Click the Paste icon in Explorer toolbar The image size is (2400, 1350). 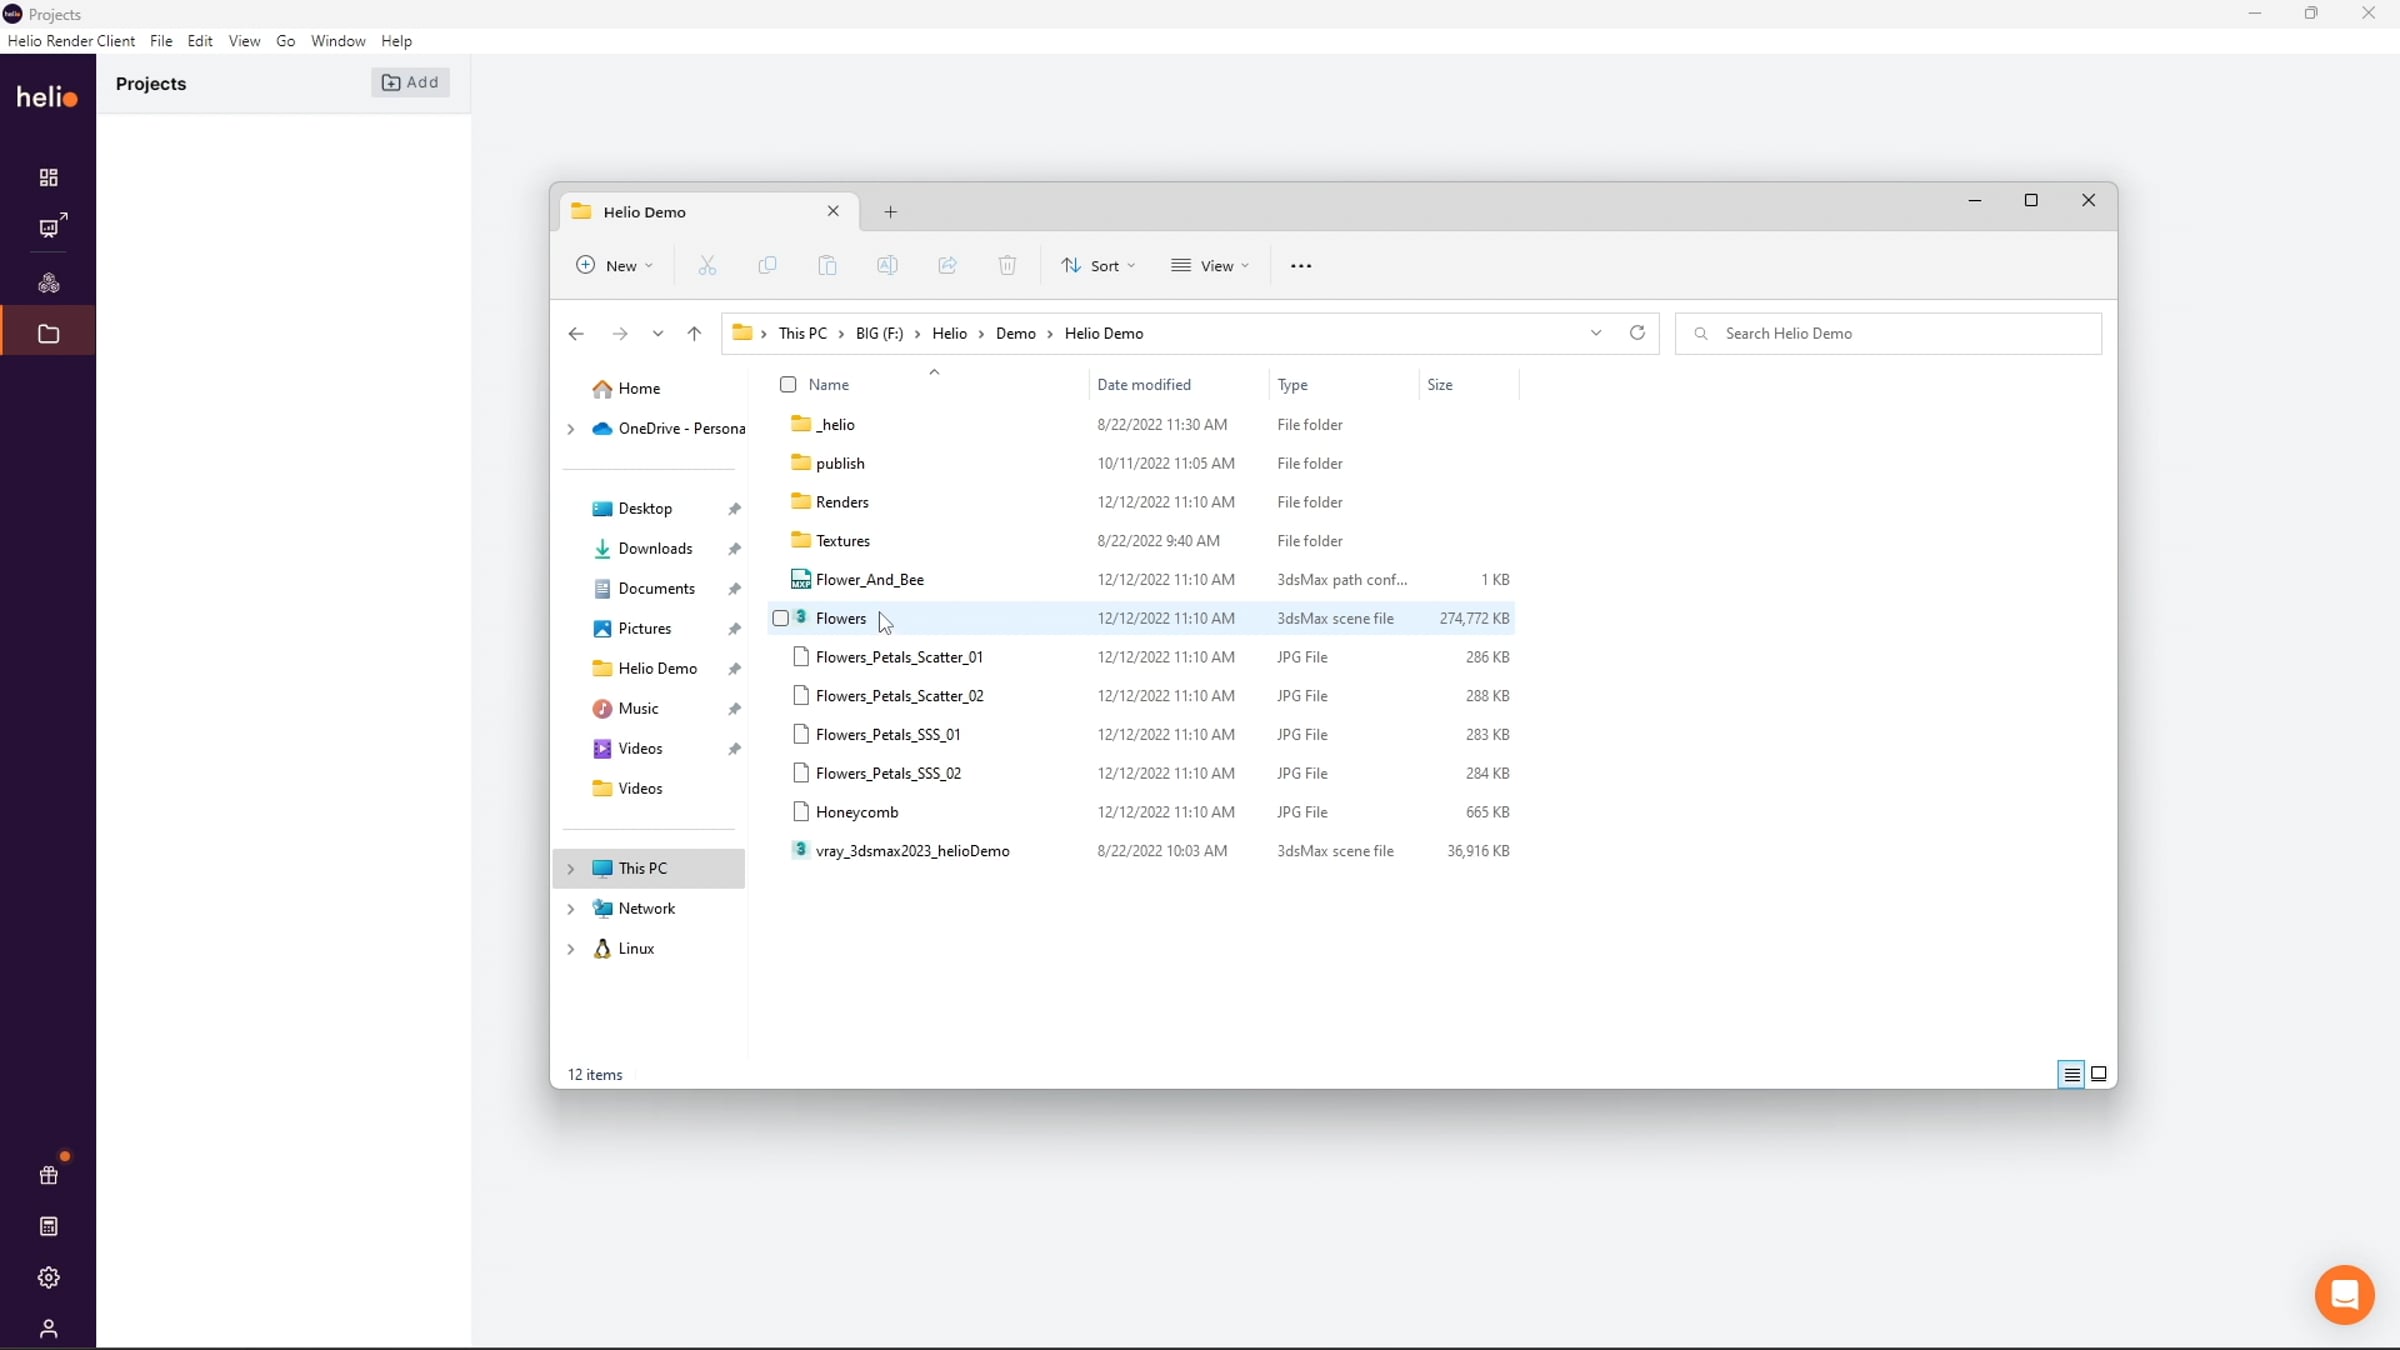point(827,265)
